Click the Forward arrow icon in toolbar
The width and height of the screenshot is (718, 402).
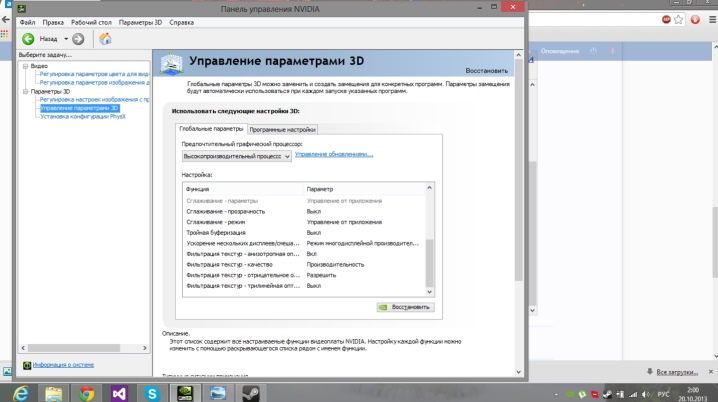point(78,39)
